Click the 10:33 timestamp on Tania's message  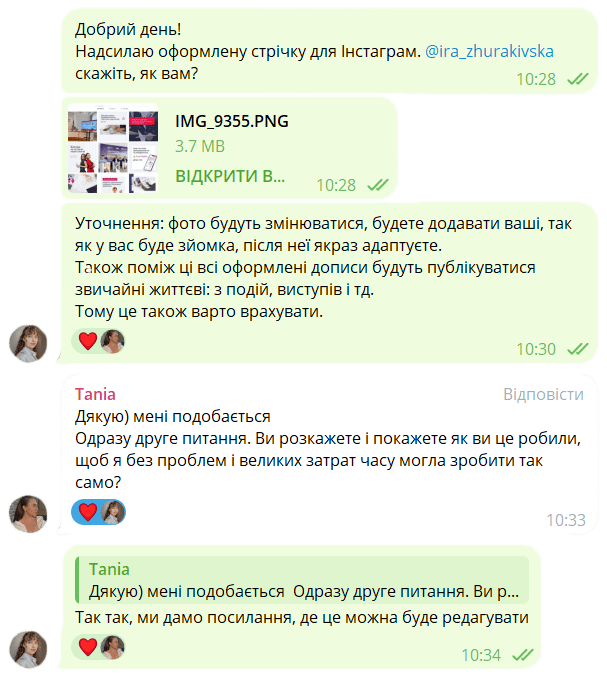click(x=566, y=520)
